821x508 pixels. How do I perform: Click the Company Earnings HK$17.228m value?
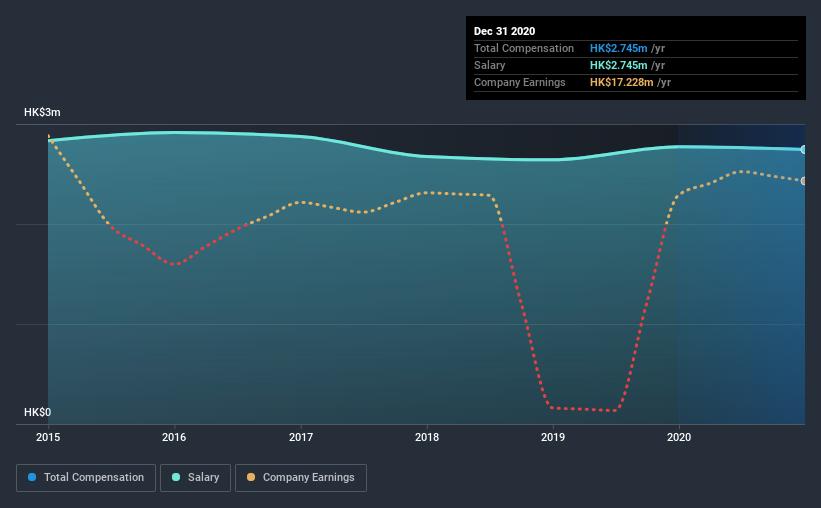[x=622, y=82]
